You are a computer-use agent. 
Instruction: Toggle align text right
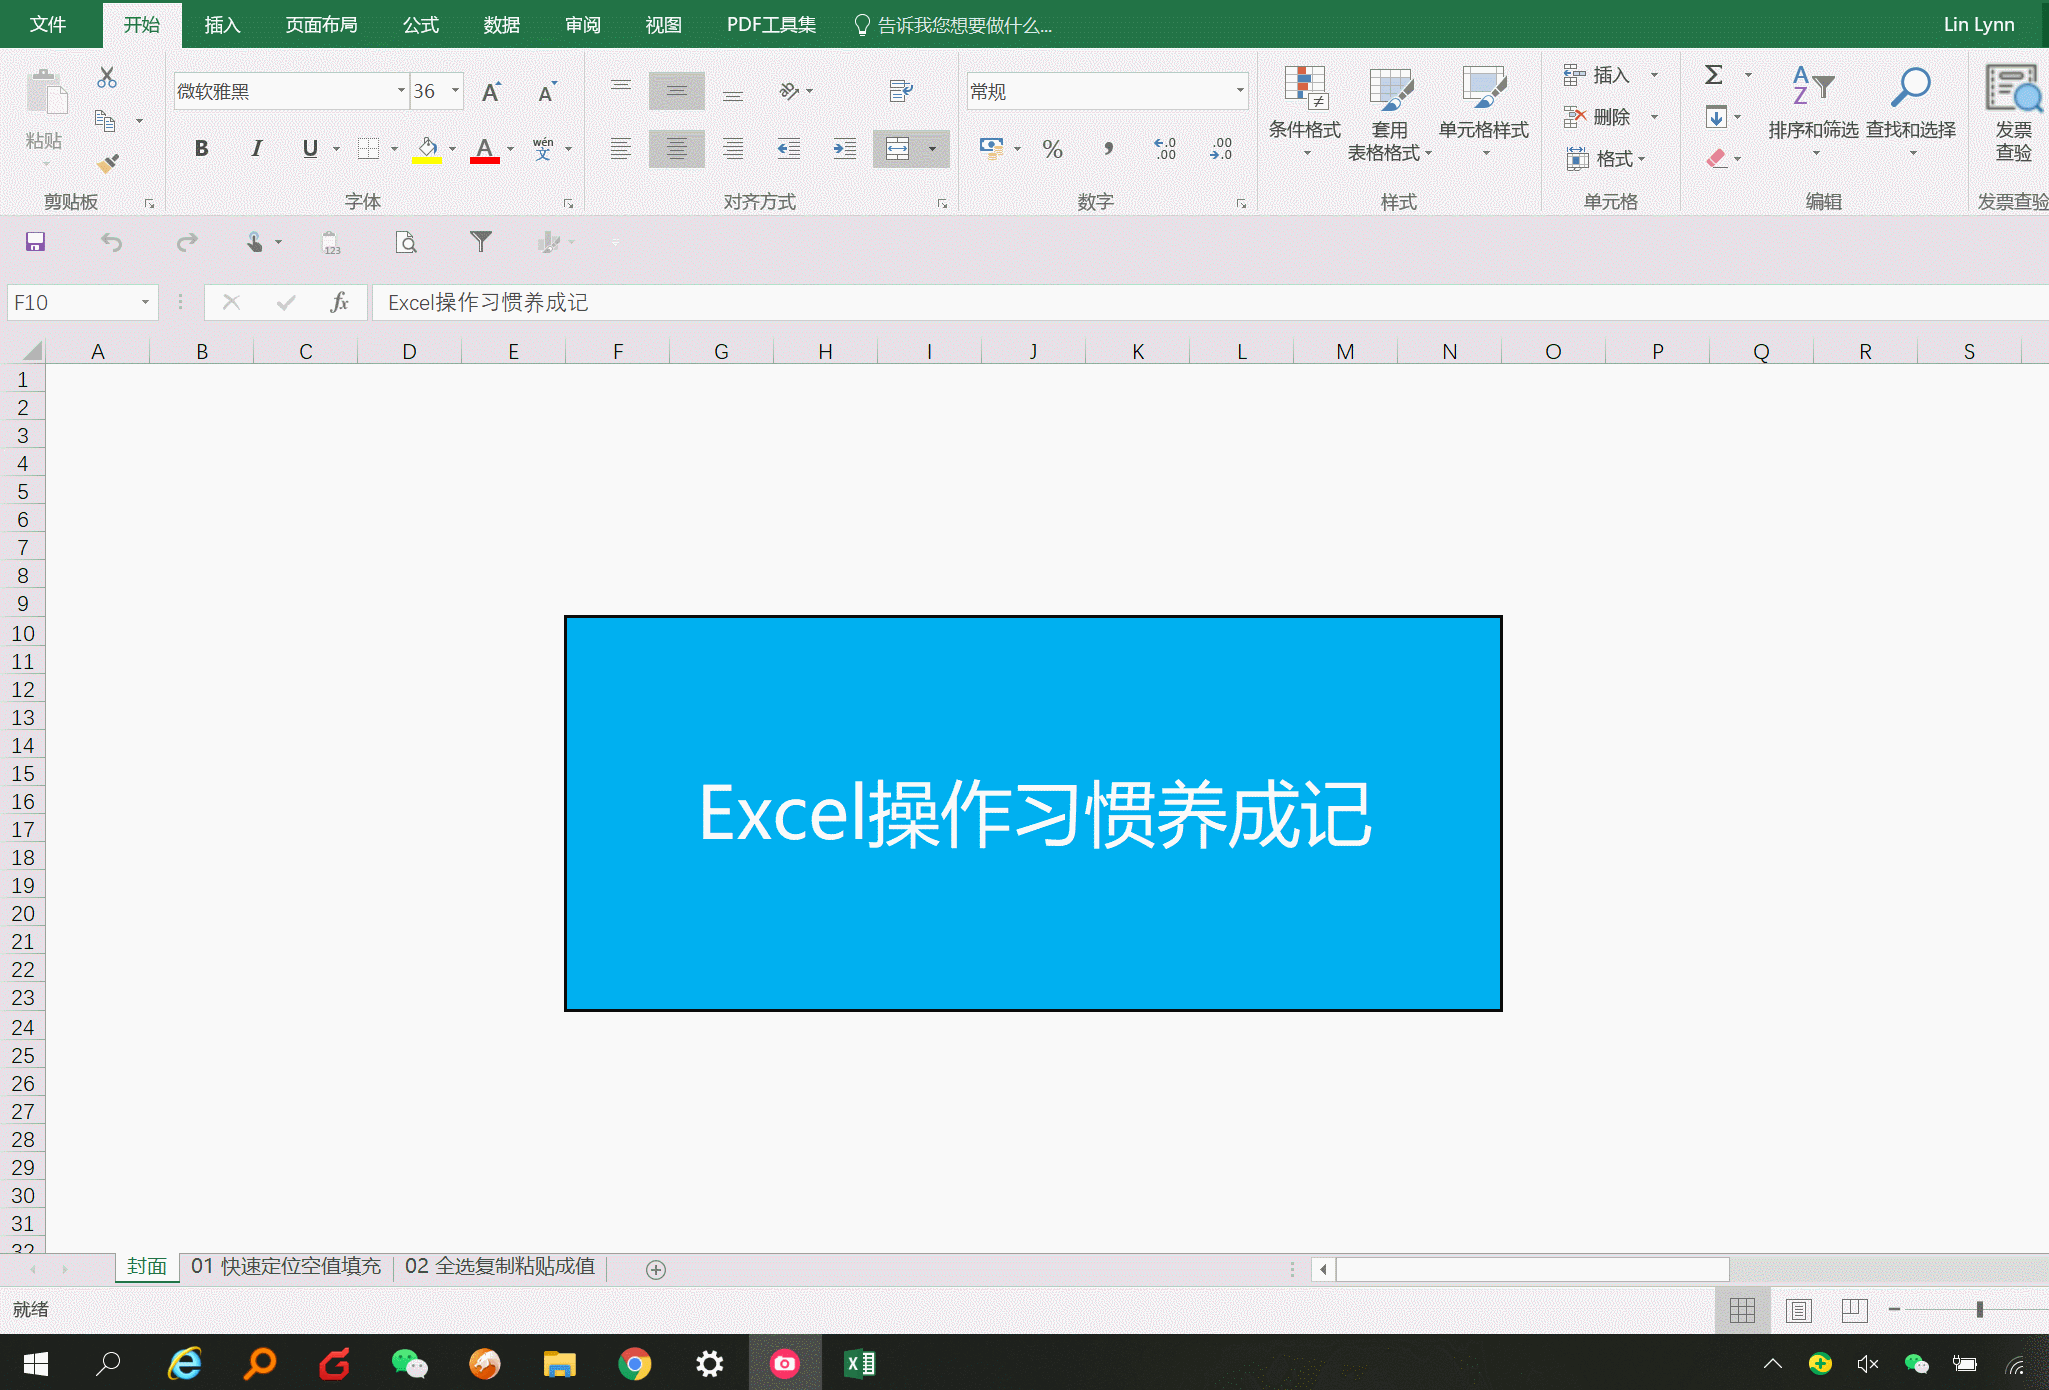pyautogui.click(x=733, y=149)
